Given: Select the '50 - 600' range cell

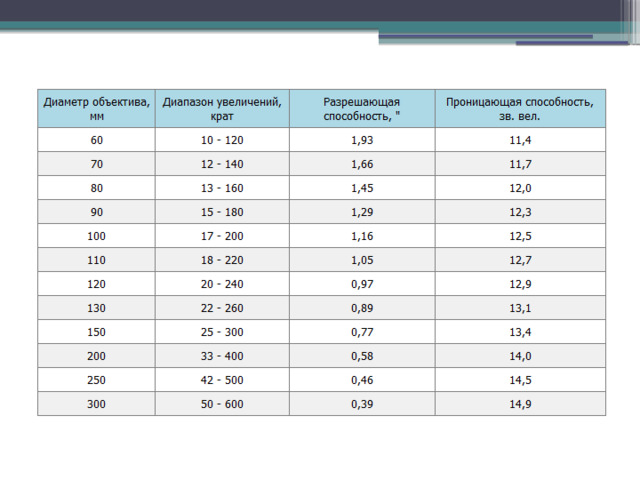Looking at the screenshot, I should point(222,404).
